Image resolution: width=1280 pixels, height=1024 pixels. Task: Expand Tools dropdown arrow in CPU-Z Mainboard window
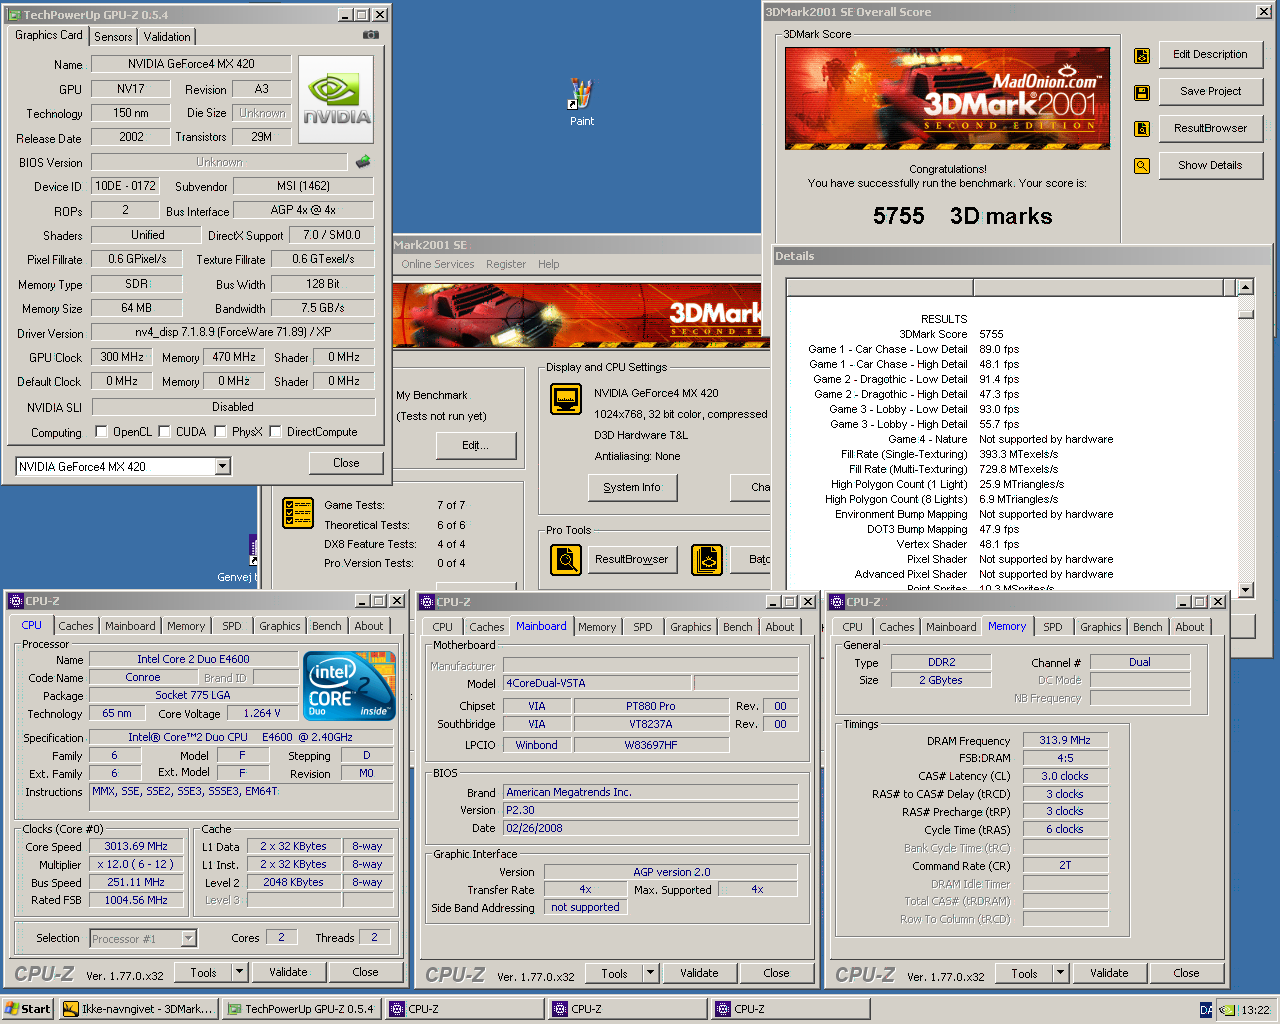coord(650,973)
